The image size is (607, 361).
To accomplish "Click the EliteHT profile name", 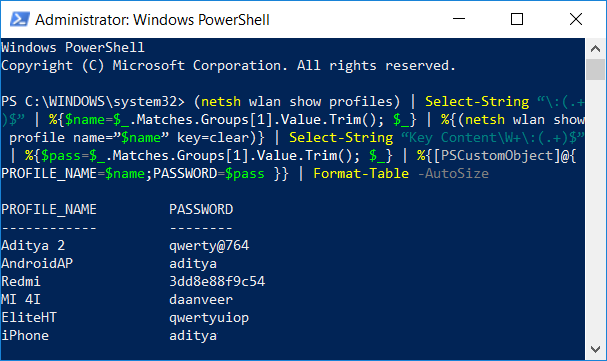I will click(x=29, y=317).
